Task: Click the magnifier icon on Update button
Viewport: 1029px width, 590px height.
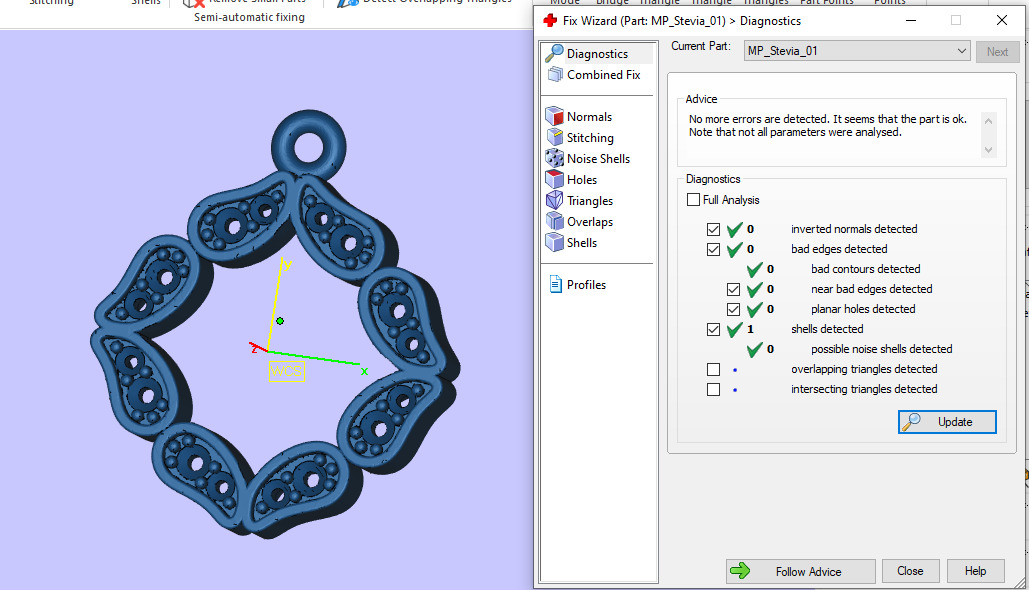Action: [911, 422]
